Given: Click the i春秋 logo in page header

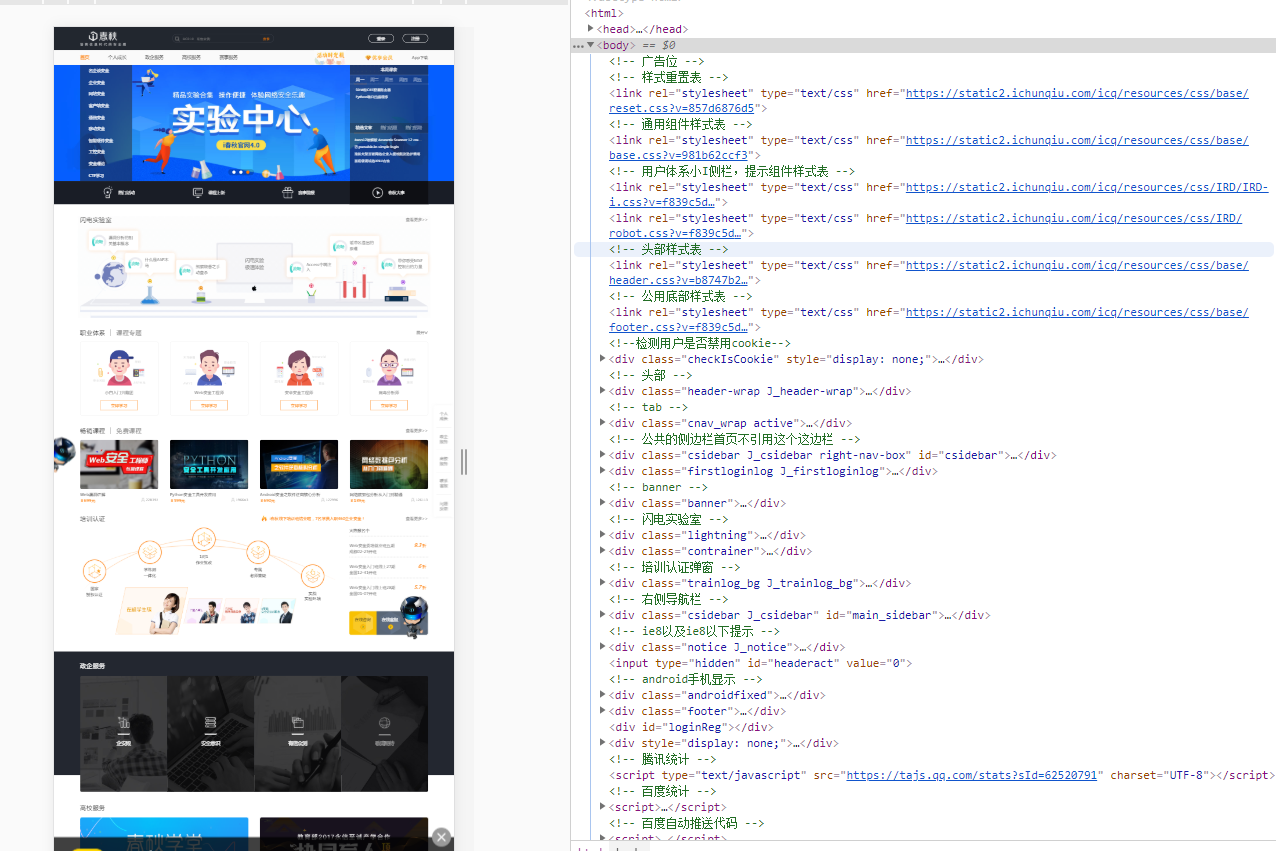Looking at the screenshot, I should (x=104, y=39).
